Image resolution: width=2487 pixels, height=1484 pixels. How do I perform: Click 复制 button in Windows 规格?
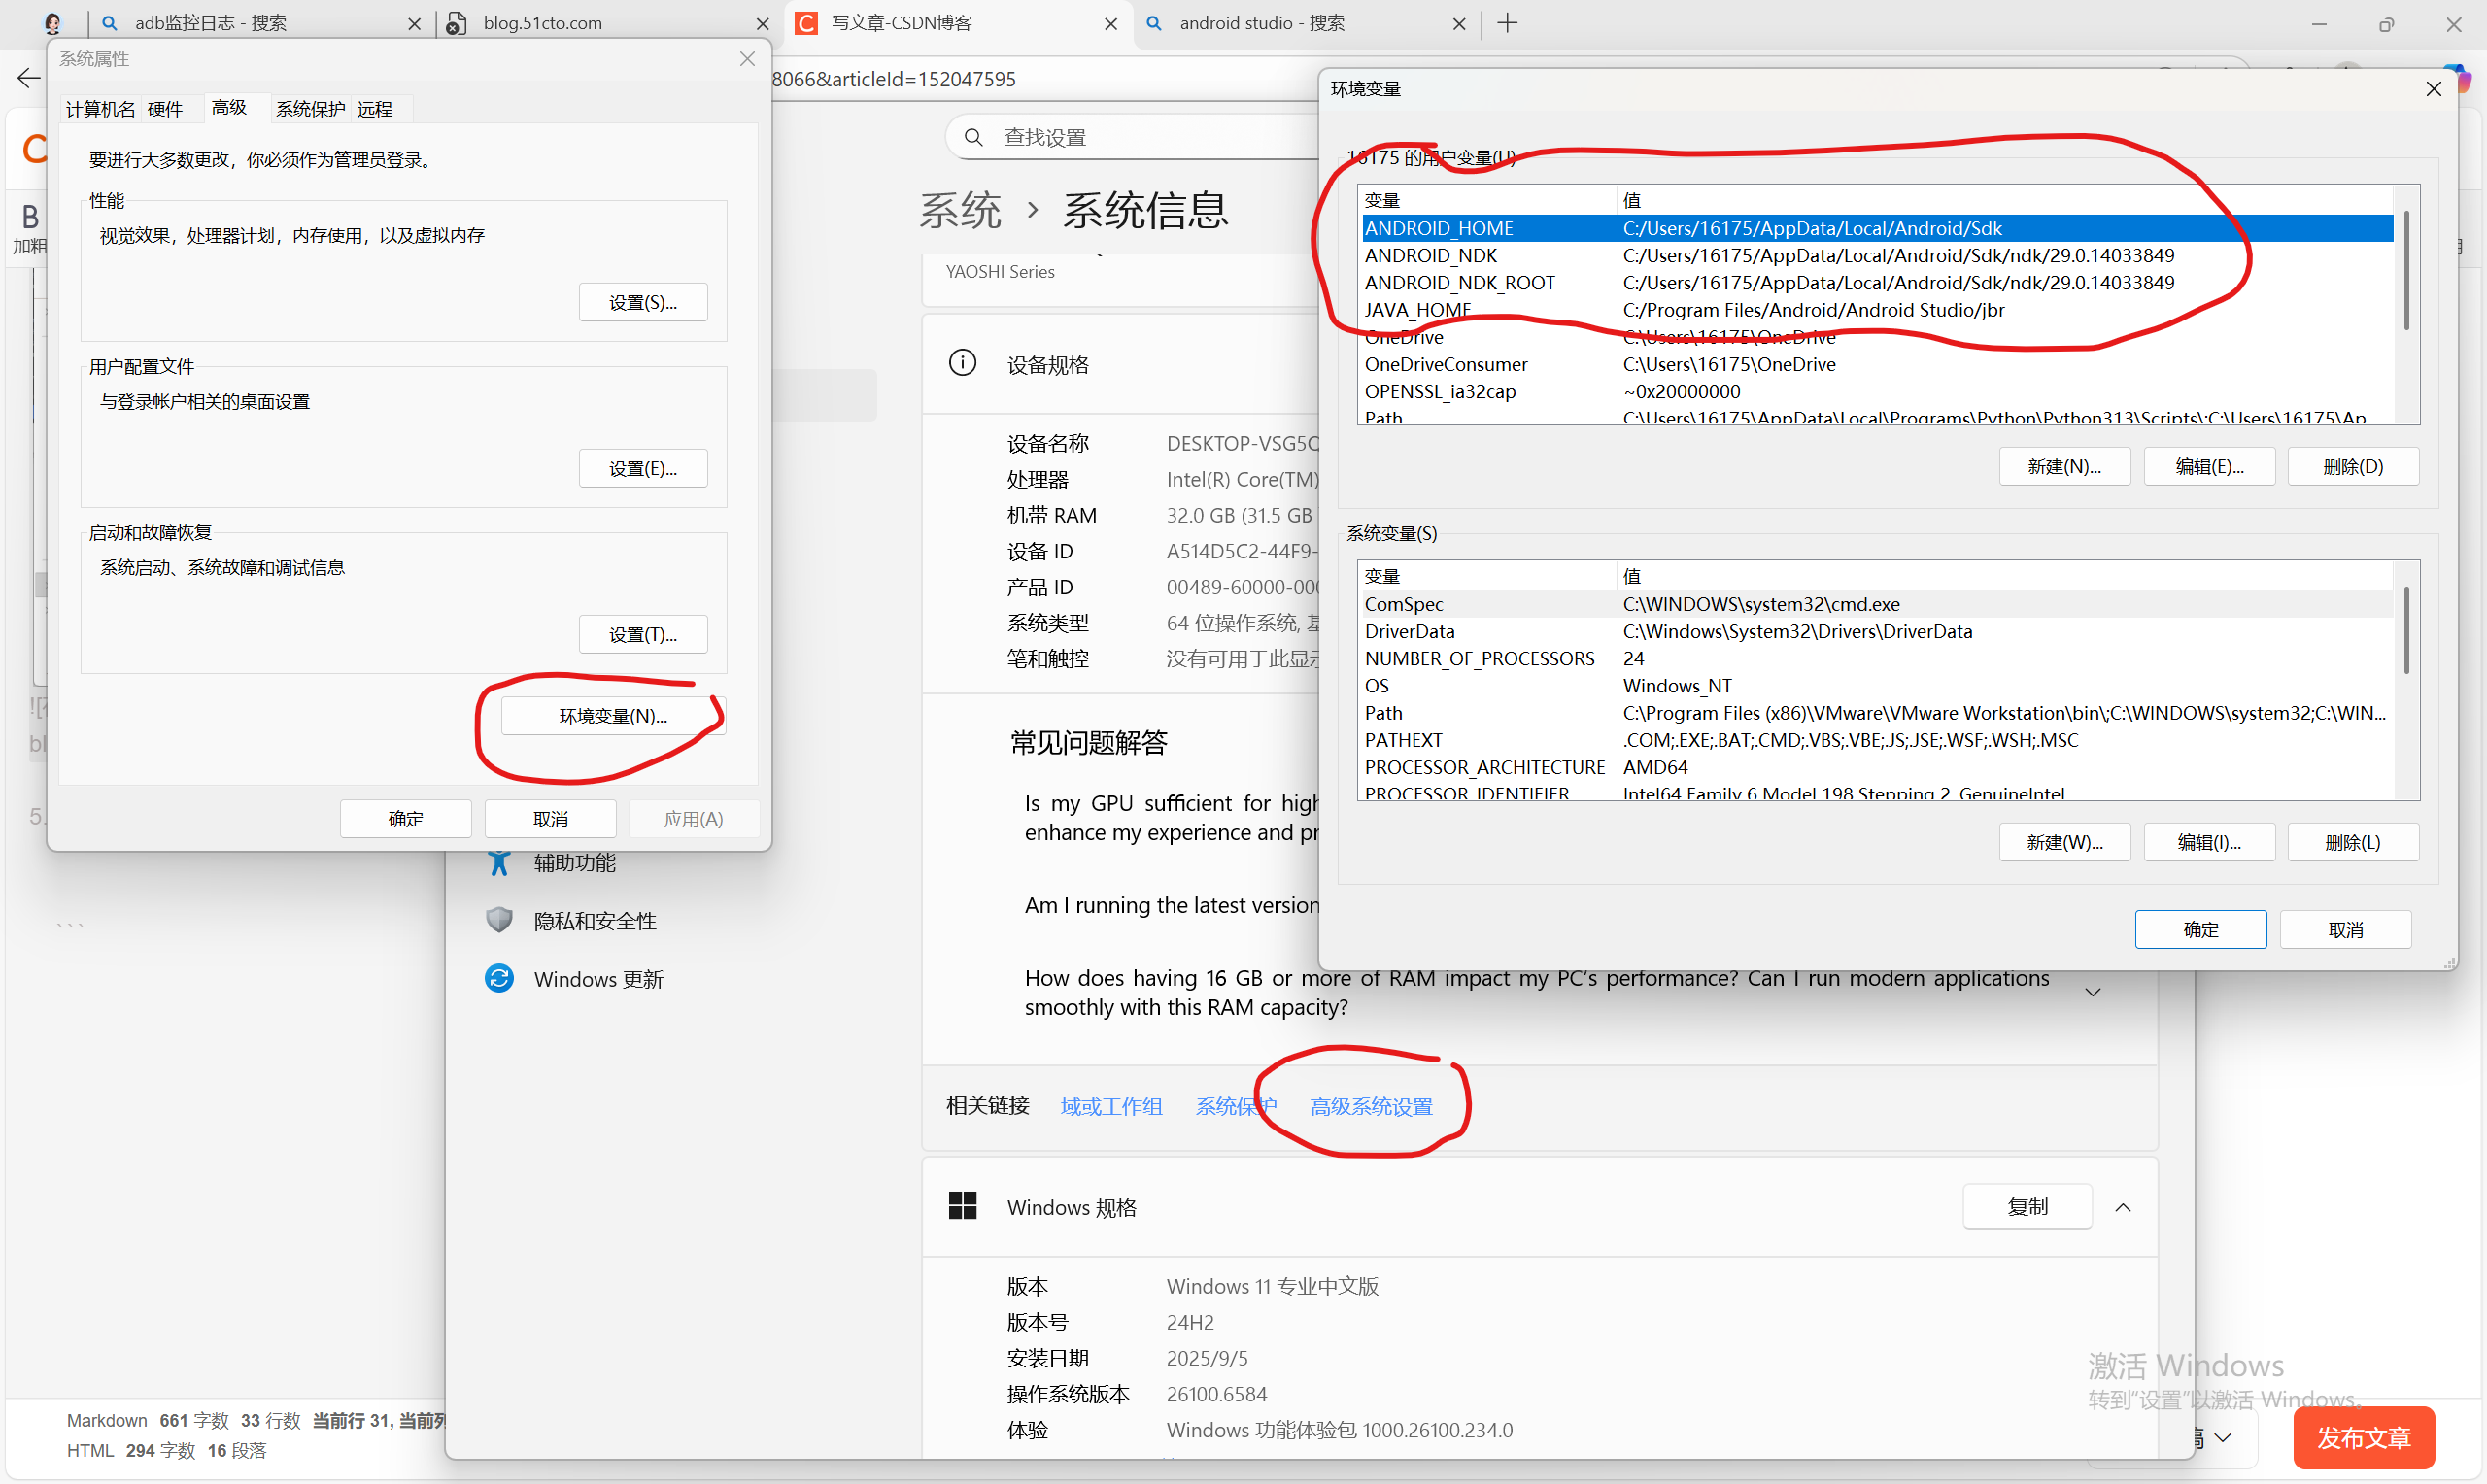[x=2027, y=1206]
